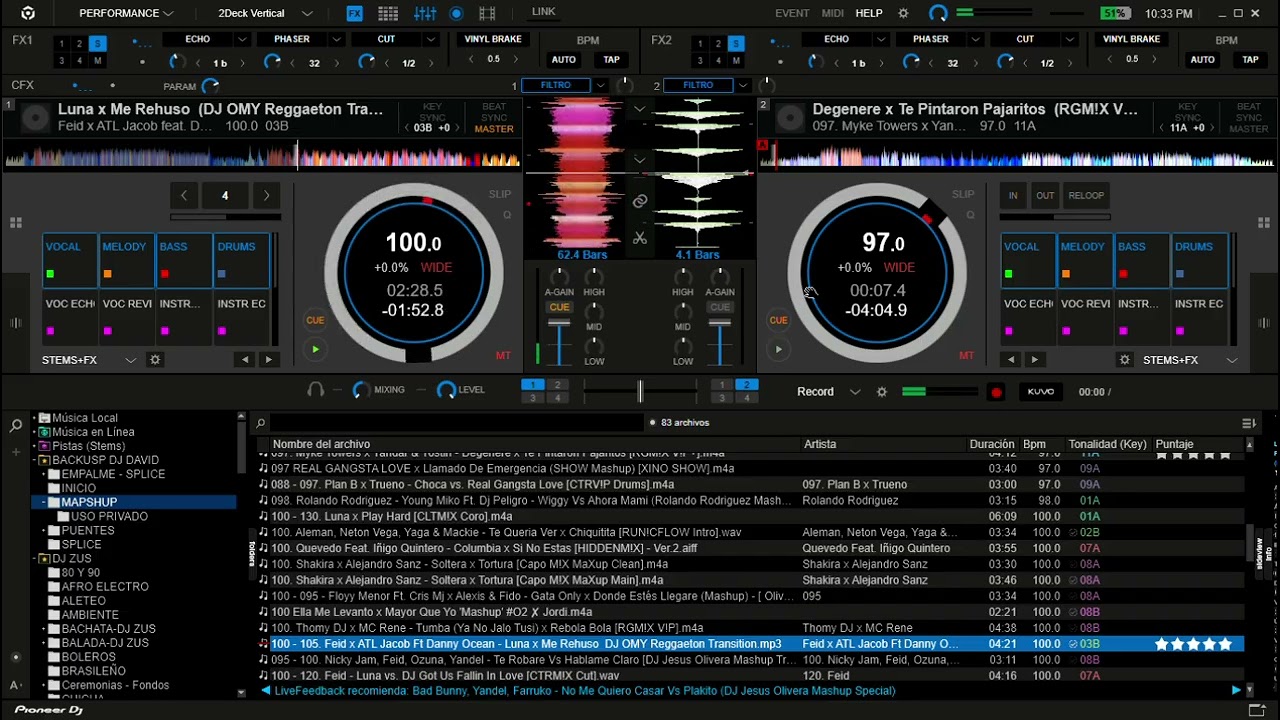The height and width of the screenshot is (720, 1280).
Task: Click FX2 BPM TAP button
Action: [1250, 60]
